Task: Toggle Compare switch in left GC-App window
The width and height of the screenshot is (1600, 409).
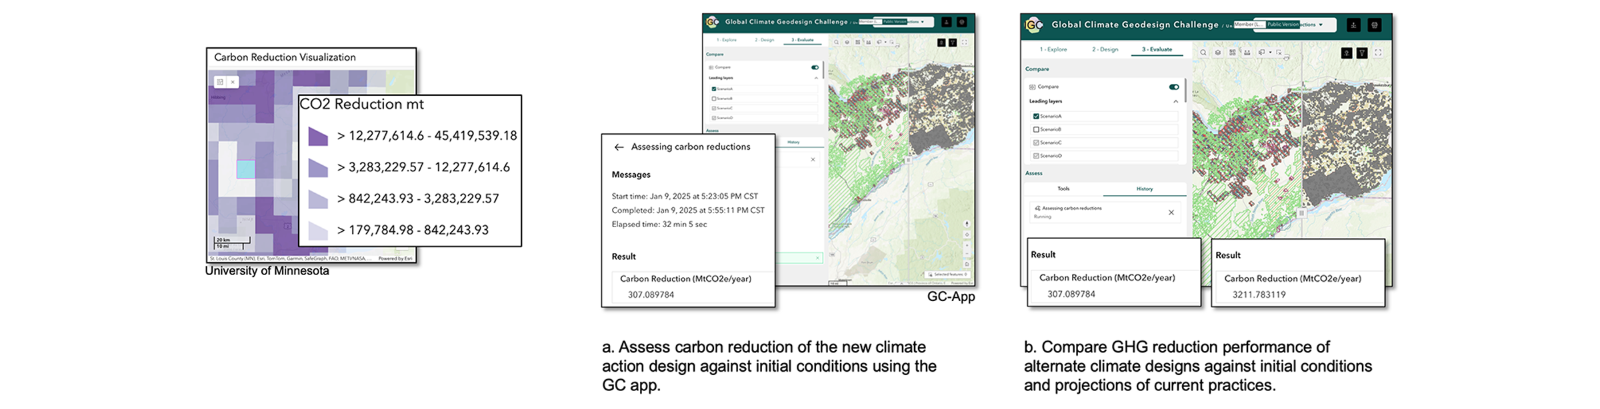Action: 815,67
